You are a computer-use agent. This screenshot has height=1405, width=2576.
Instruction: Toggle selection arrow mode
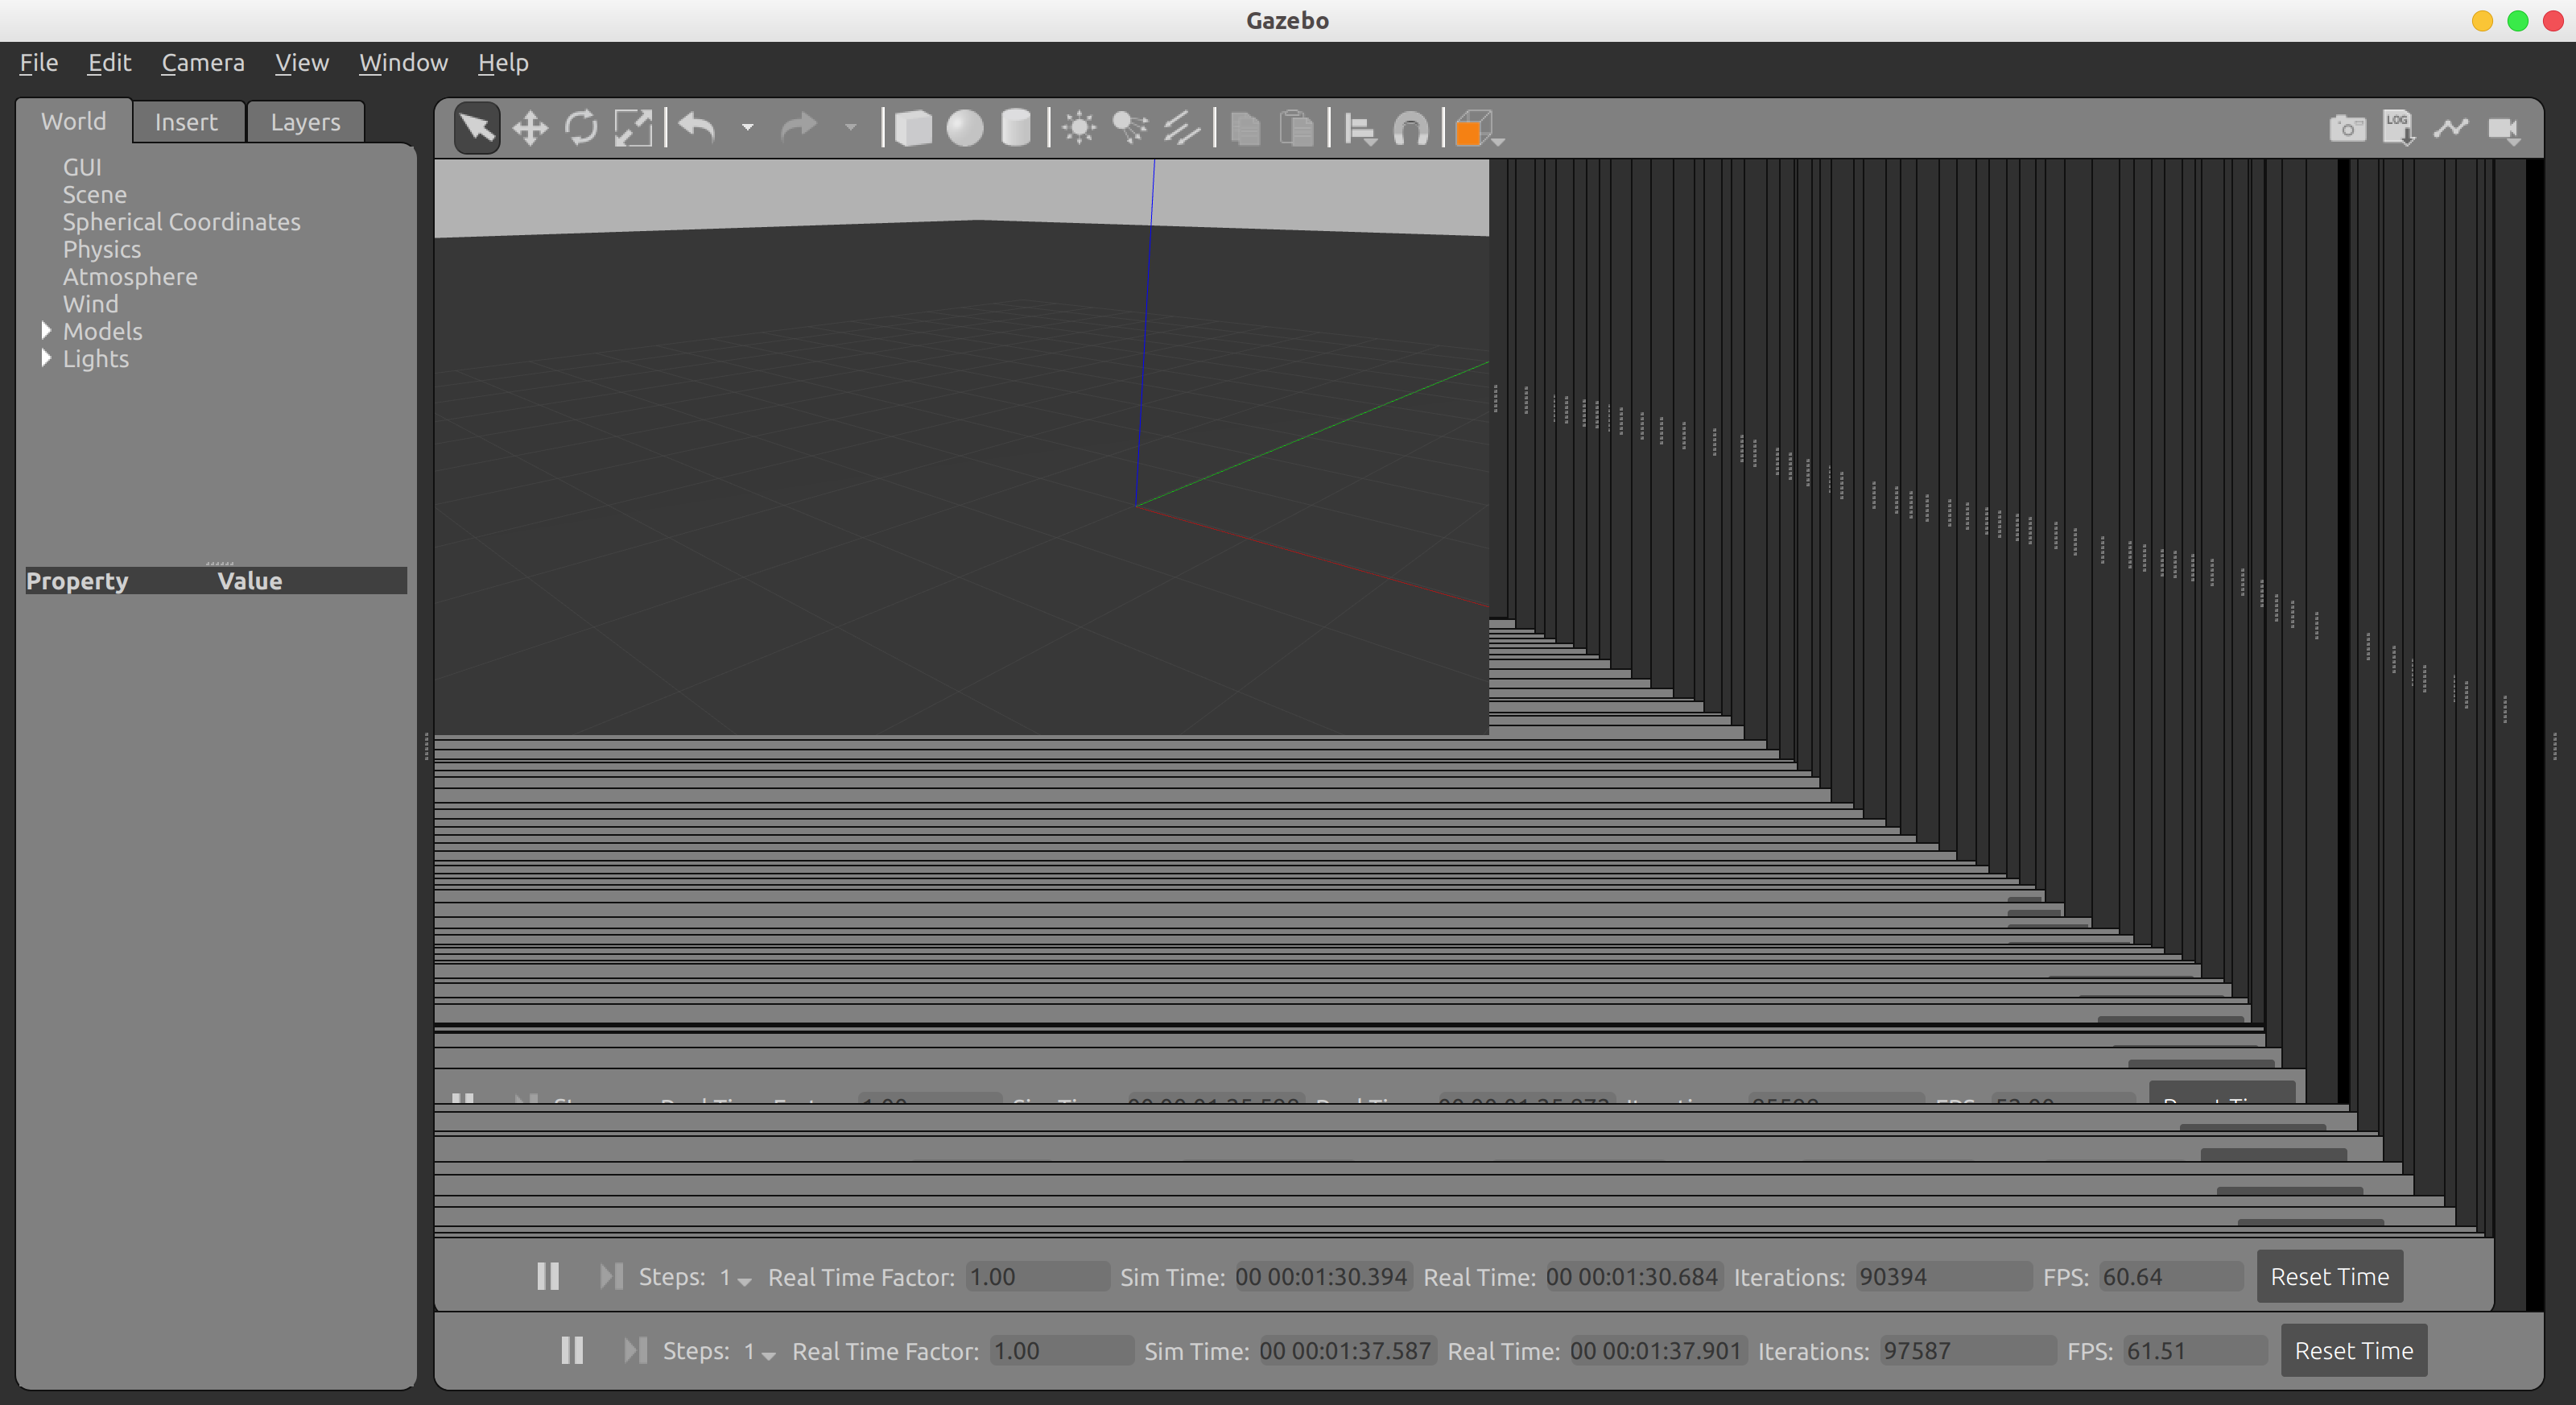477,128
